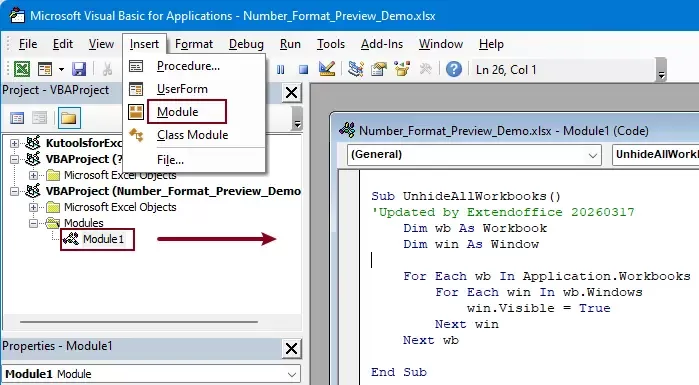Click the Break pause icon in toolbar
This screenshot has height=385, width=699.
click(280, 70)
